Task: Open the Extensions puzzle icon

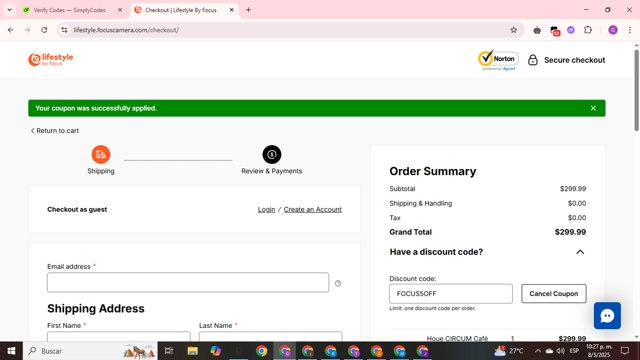Action: coord(588,30)
